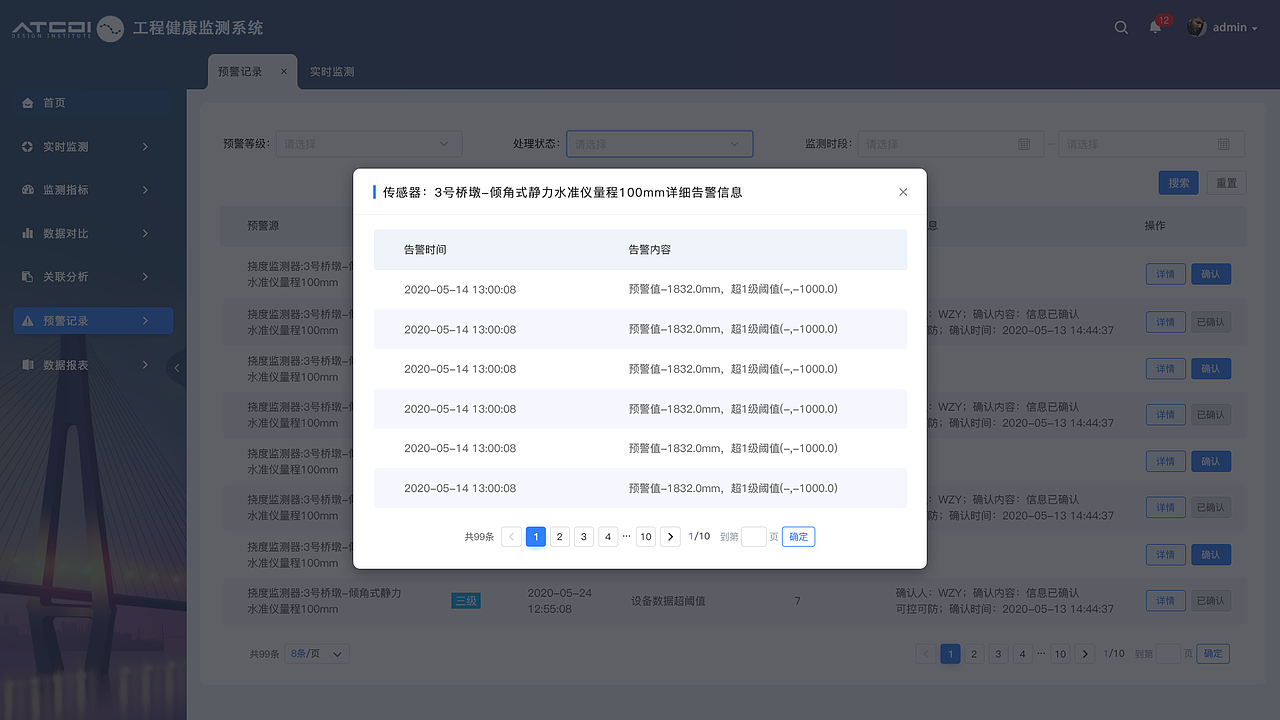Select page 2 in background table pagination

click(974, 654)
